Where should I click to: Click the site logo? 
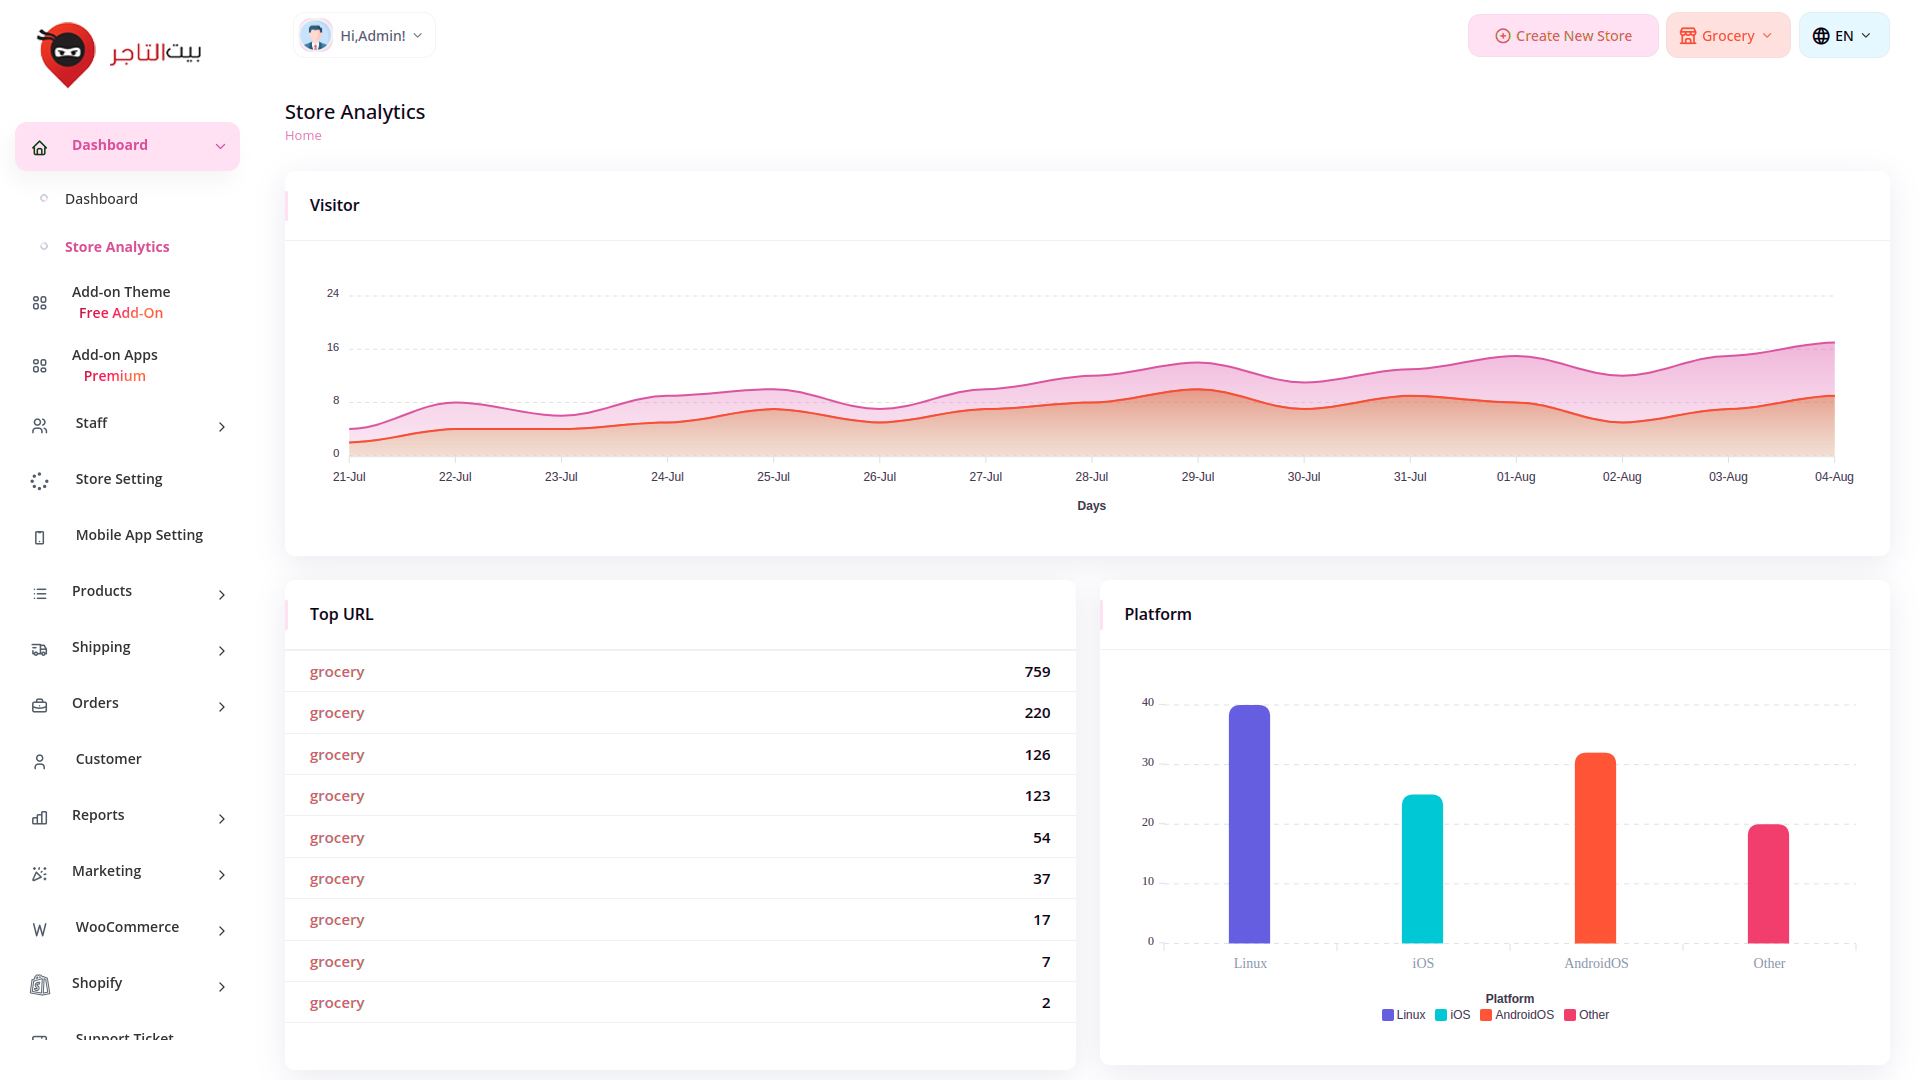click(120, 54)
